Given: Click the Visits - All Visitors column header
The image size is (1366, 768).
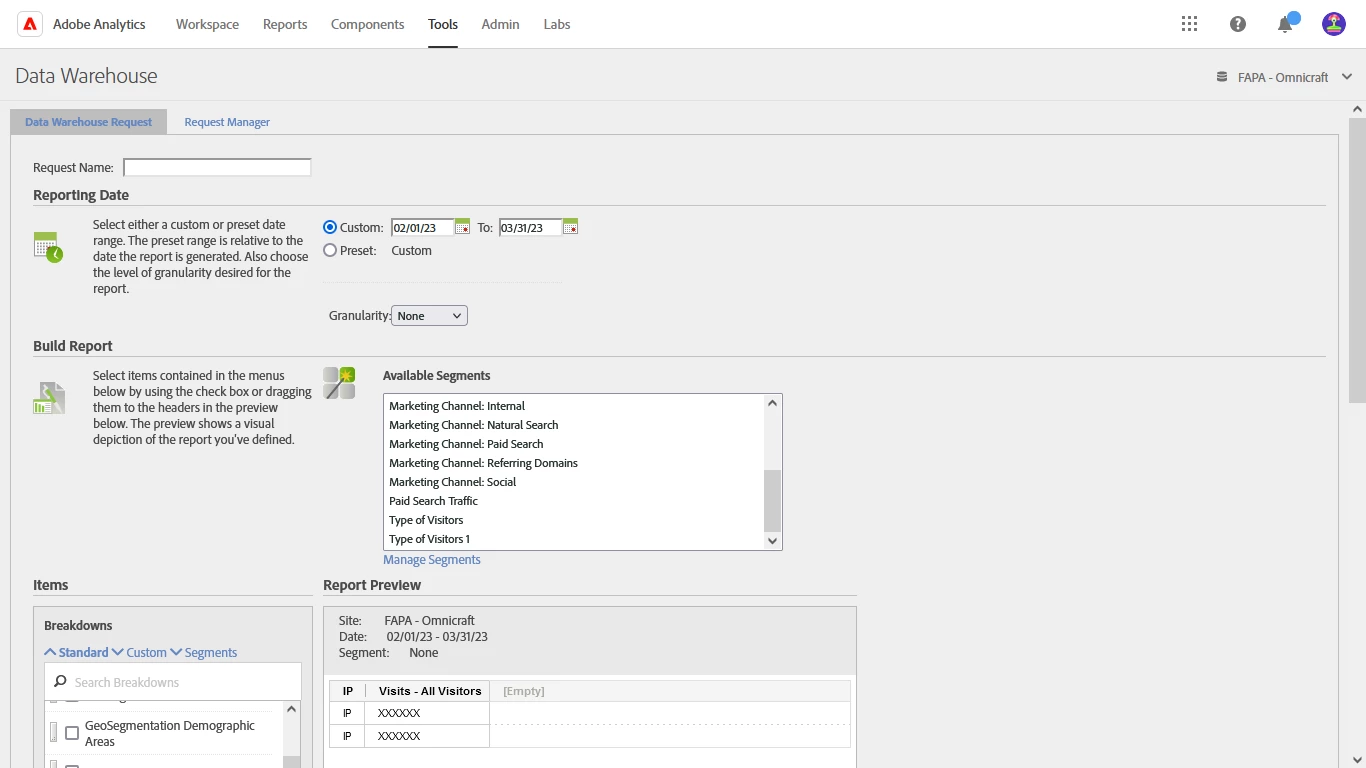Looking at the screenshot, I should tap(429, 691).
